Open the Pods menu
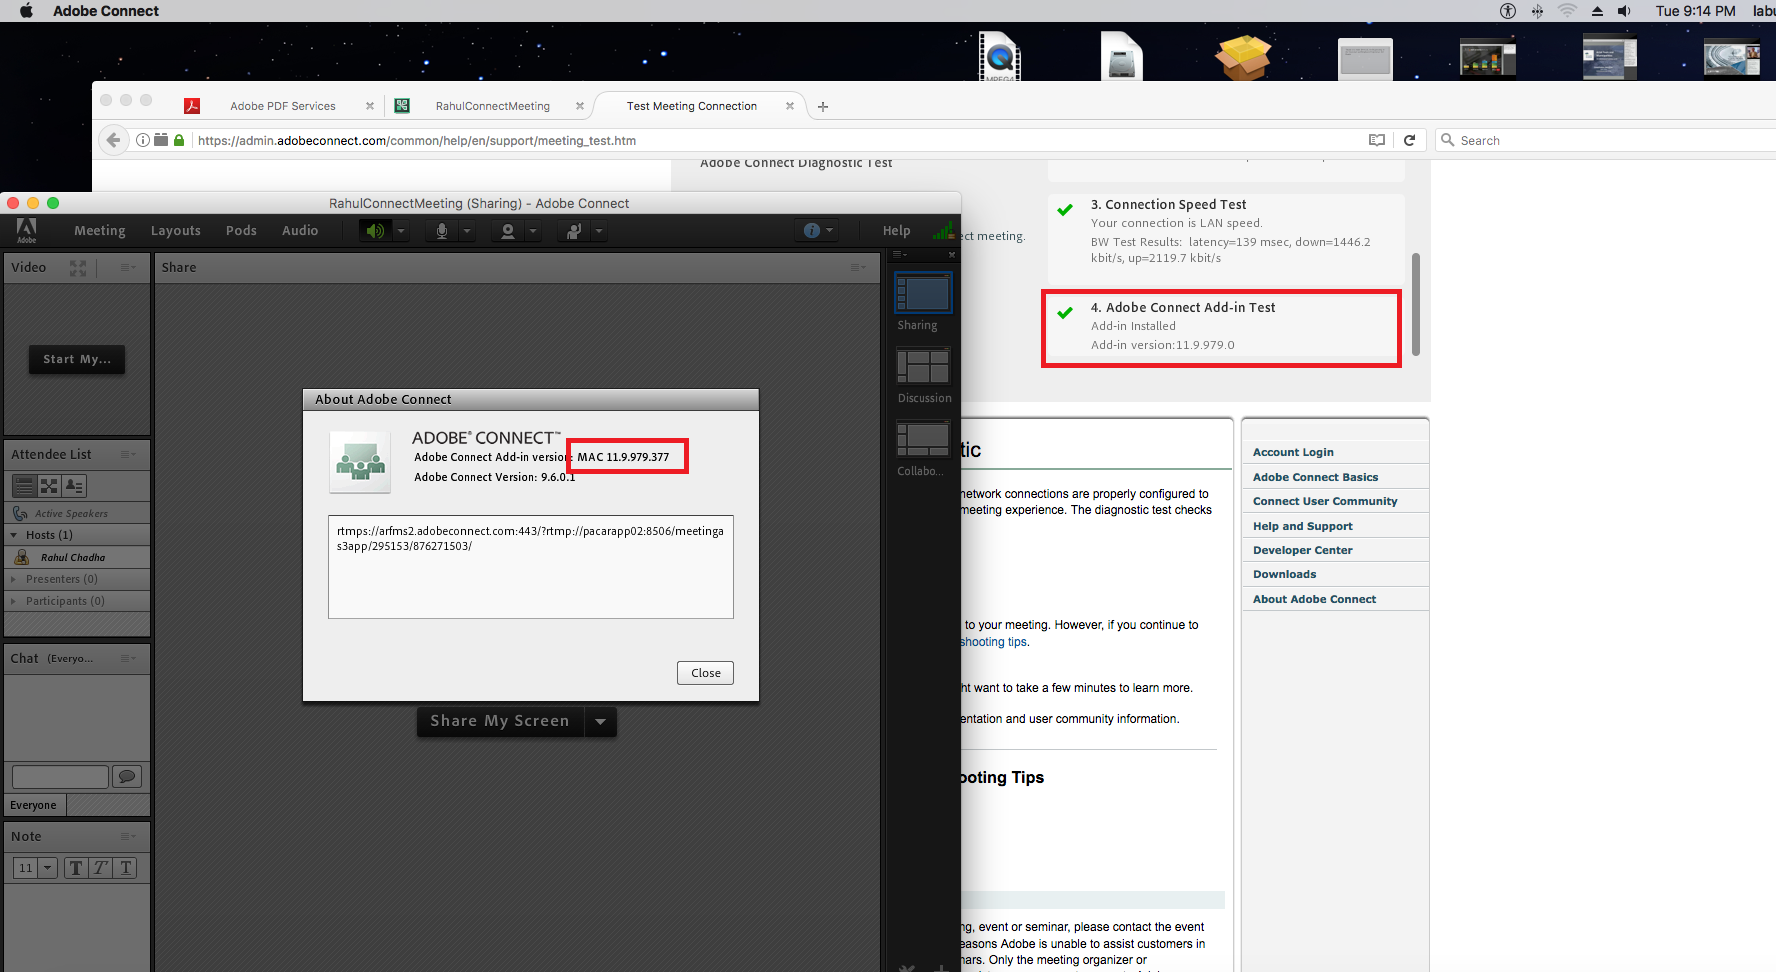This screenshot has width=1776, height=972. 241,231
